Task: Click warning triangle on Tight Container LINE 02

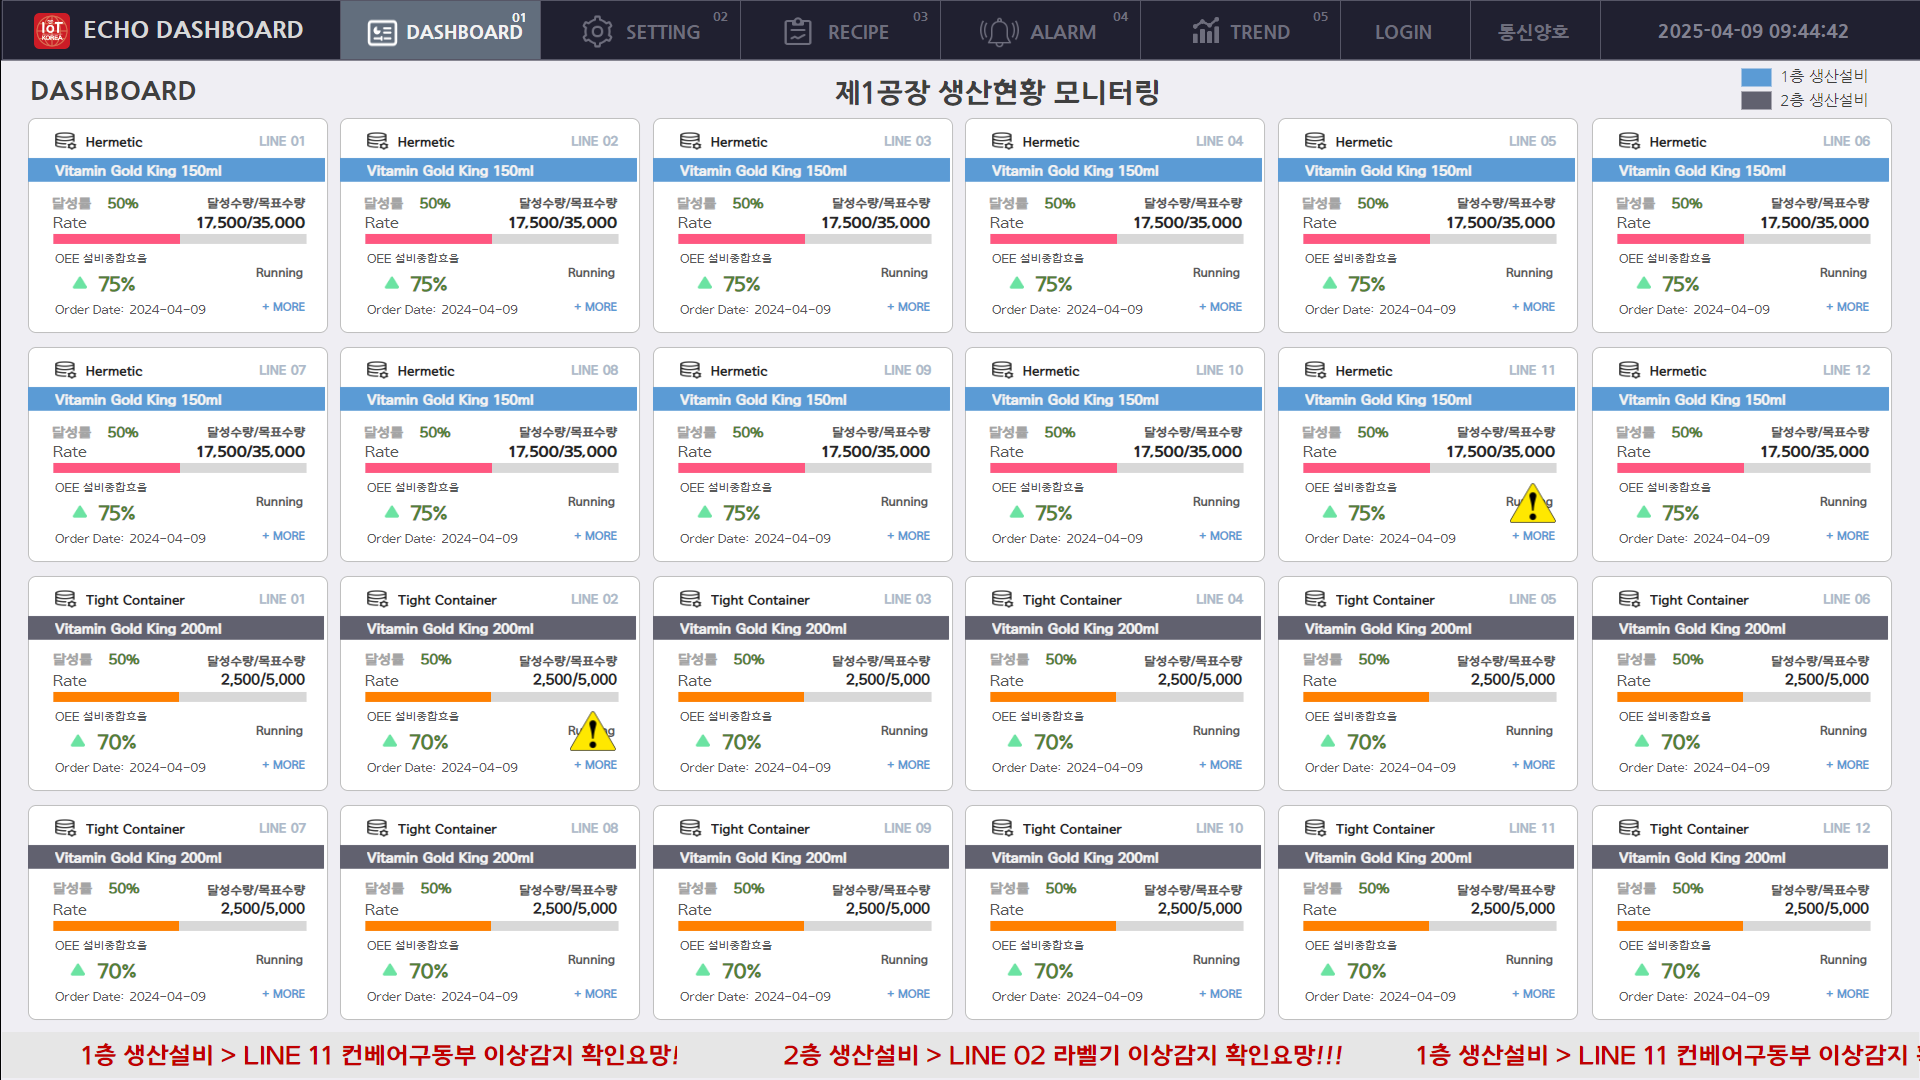Action: pos(593,733)
